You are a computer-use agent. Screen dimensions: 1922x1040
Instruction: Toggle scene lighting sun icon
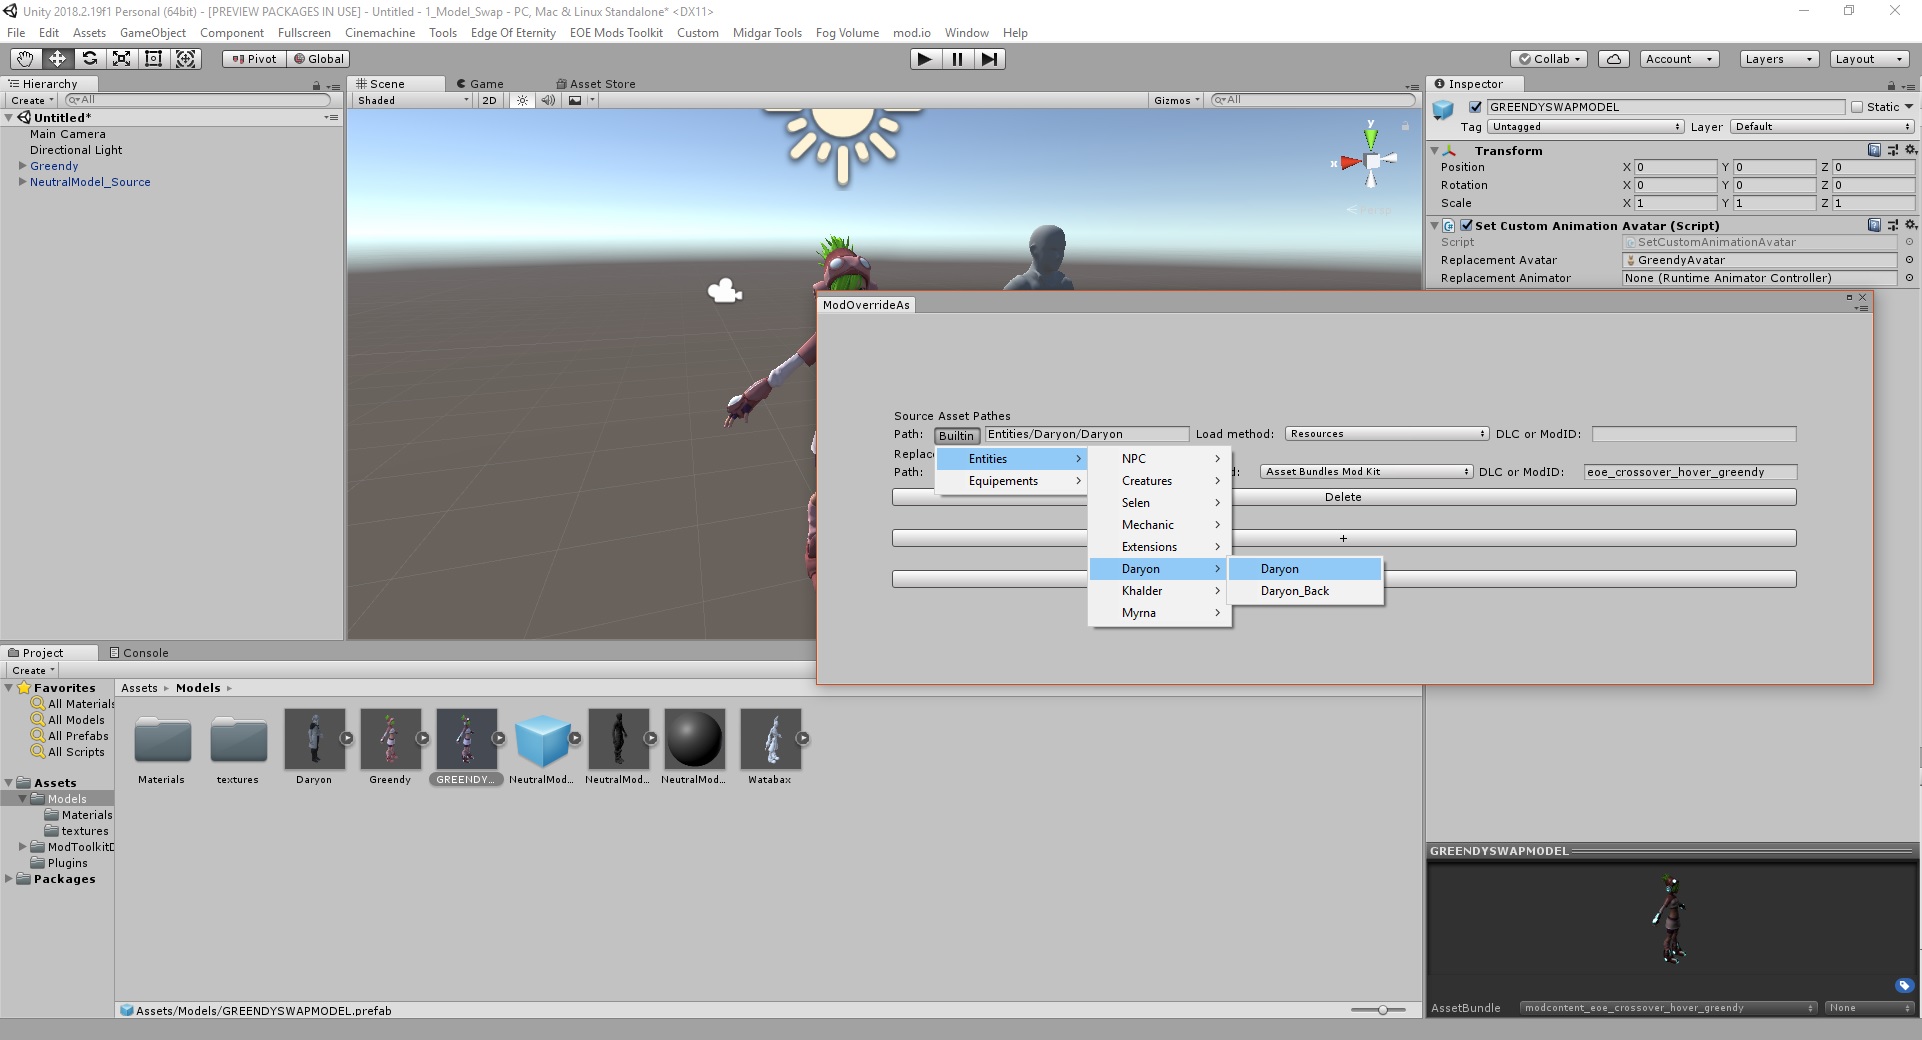coord(522,100)
